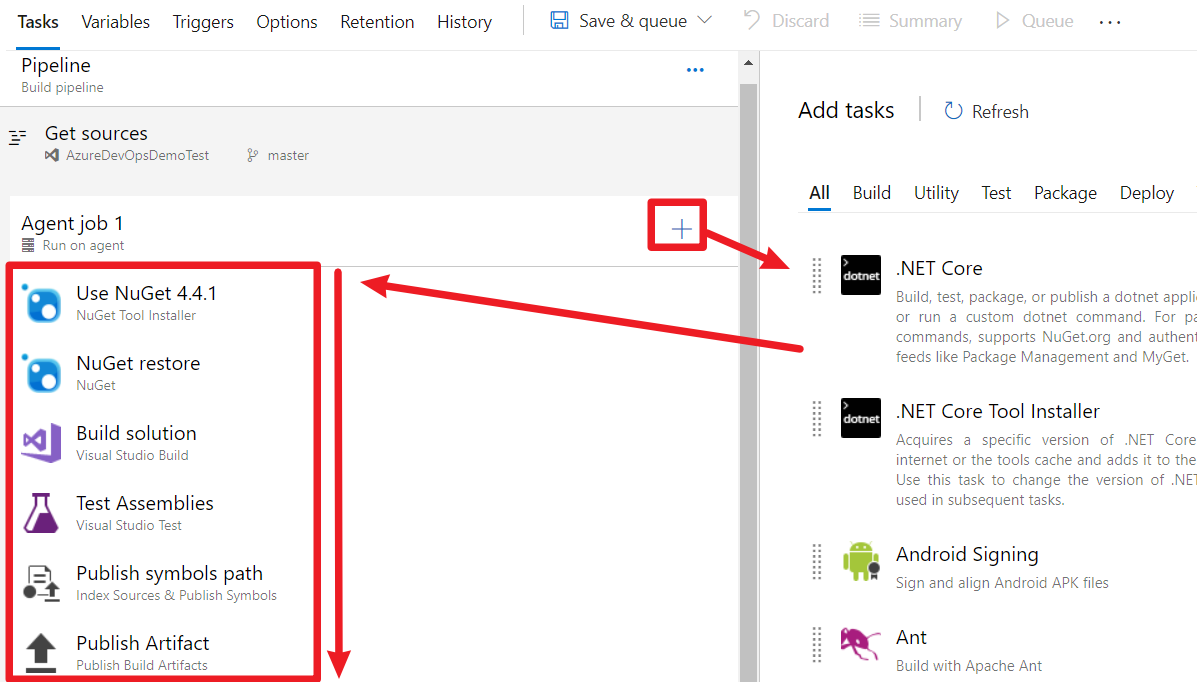
Task: Open the Retention tab
Action: (x=377, y=21)
